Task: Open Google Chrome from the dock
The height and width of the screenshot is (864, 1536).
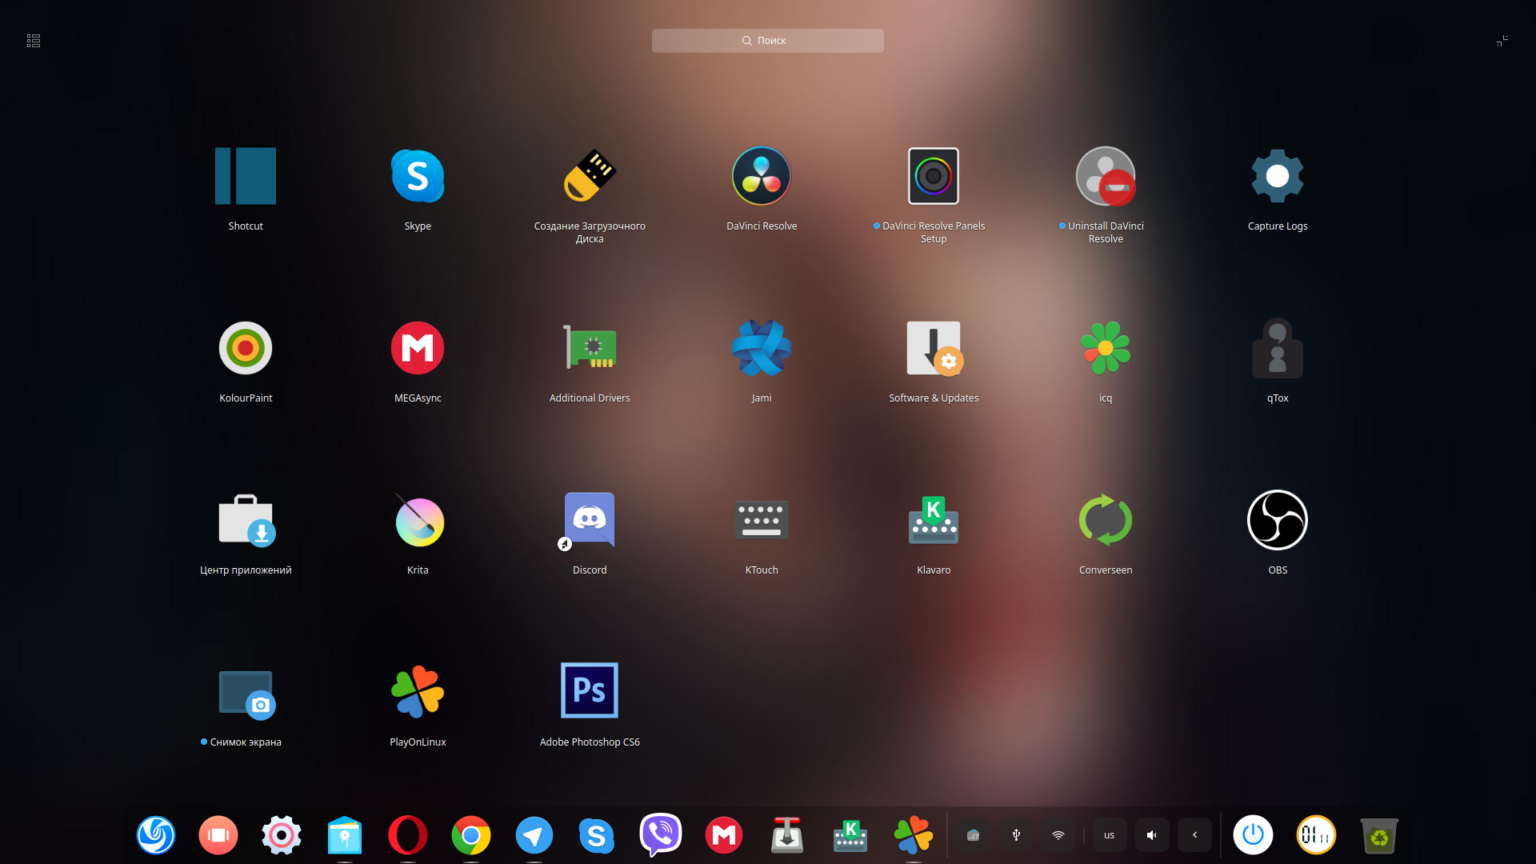Action: click(470, 835)
